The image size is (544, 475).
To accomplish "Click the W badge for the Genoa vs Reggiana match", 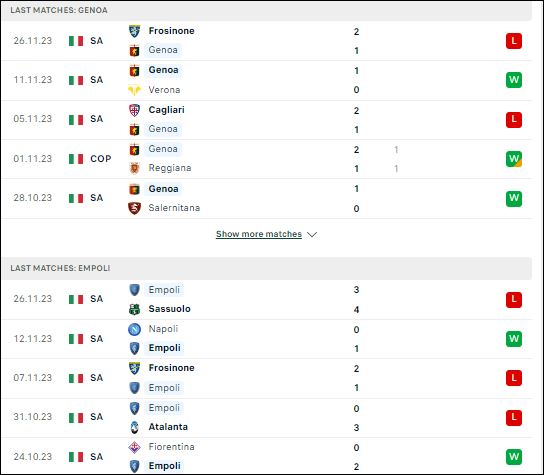I will (514, 159).
